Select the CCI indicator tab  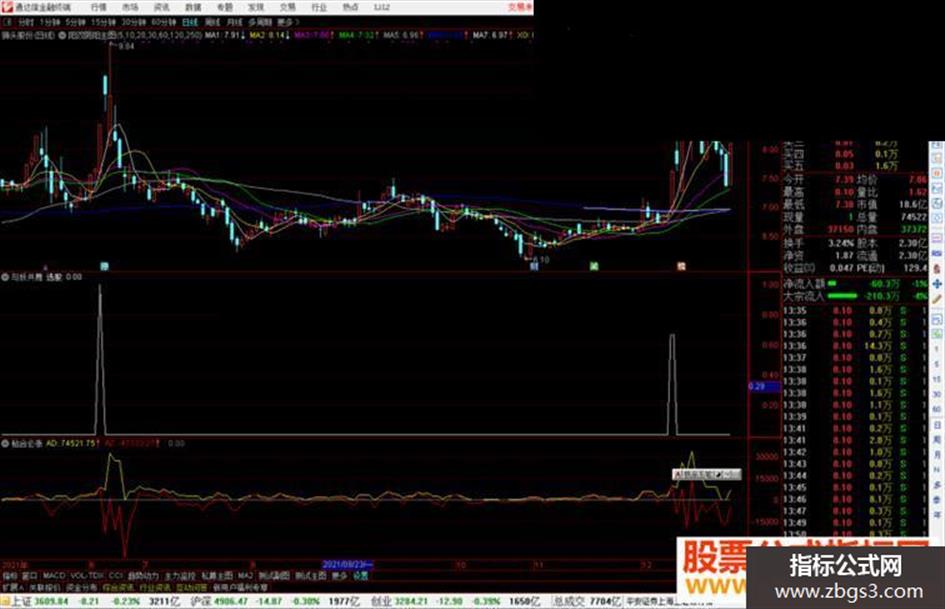(x=115, y=576)
